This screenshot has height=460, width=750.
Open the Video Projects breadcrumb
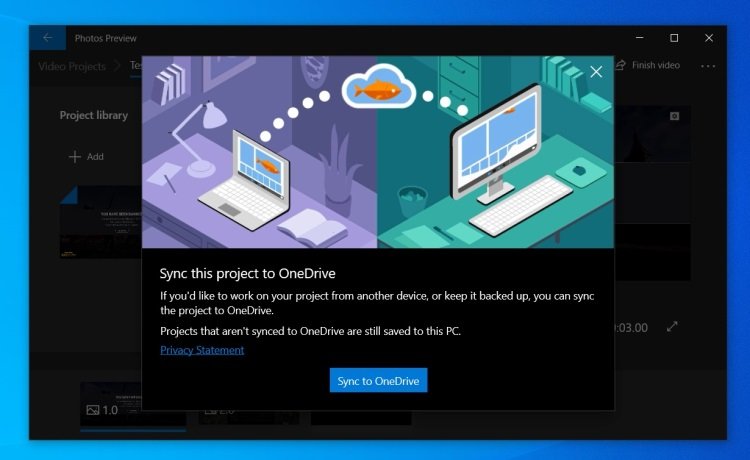tap(72, 66)
